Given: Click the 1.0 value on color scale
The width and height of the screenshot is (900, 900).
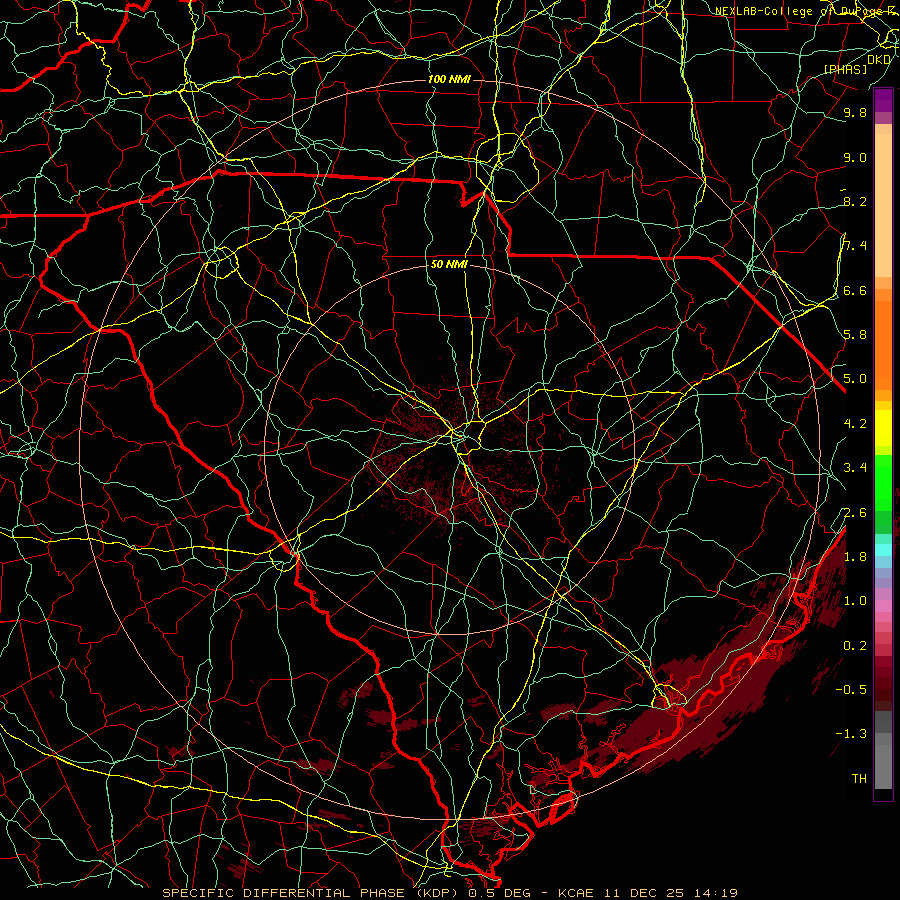Looking at the screenshot, I should click(855, 601).
